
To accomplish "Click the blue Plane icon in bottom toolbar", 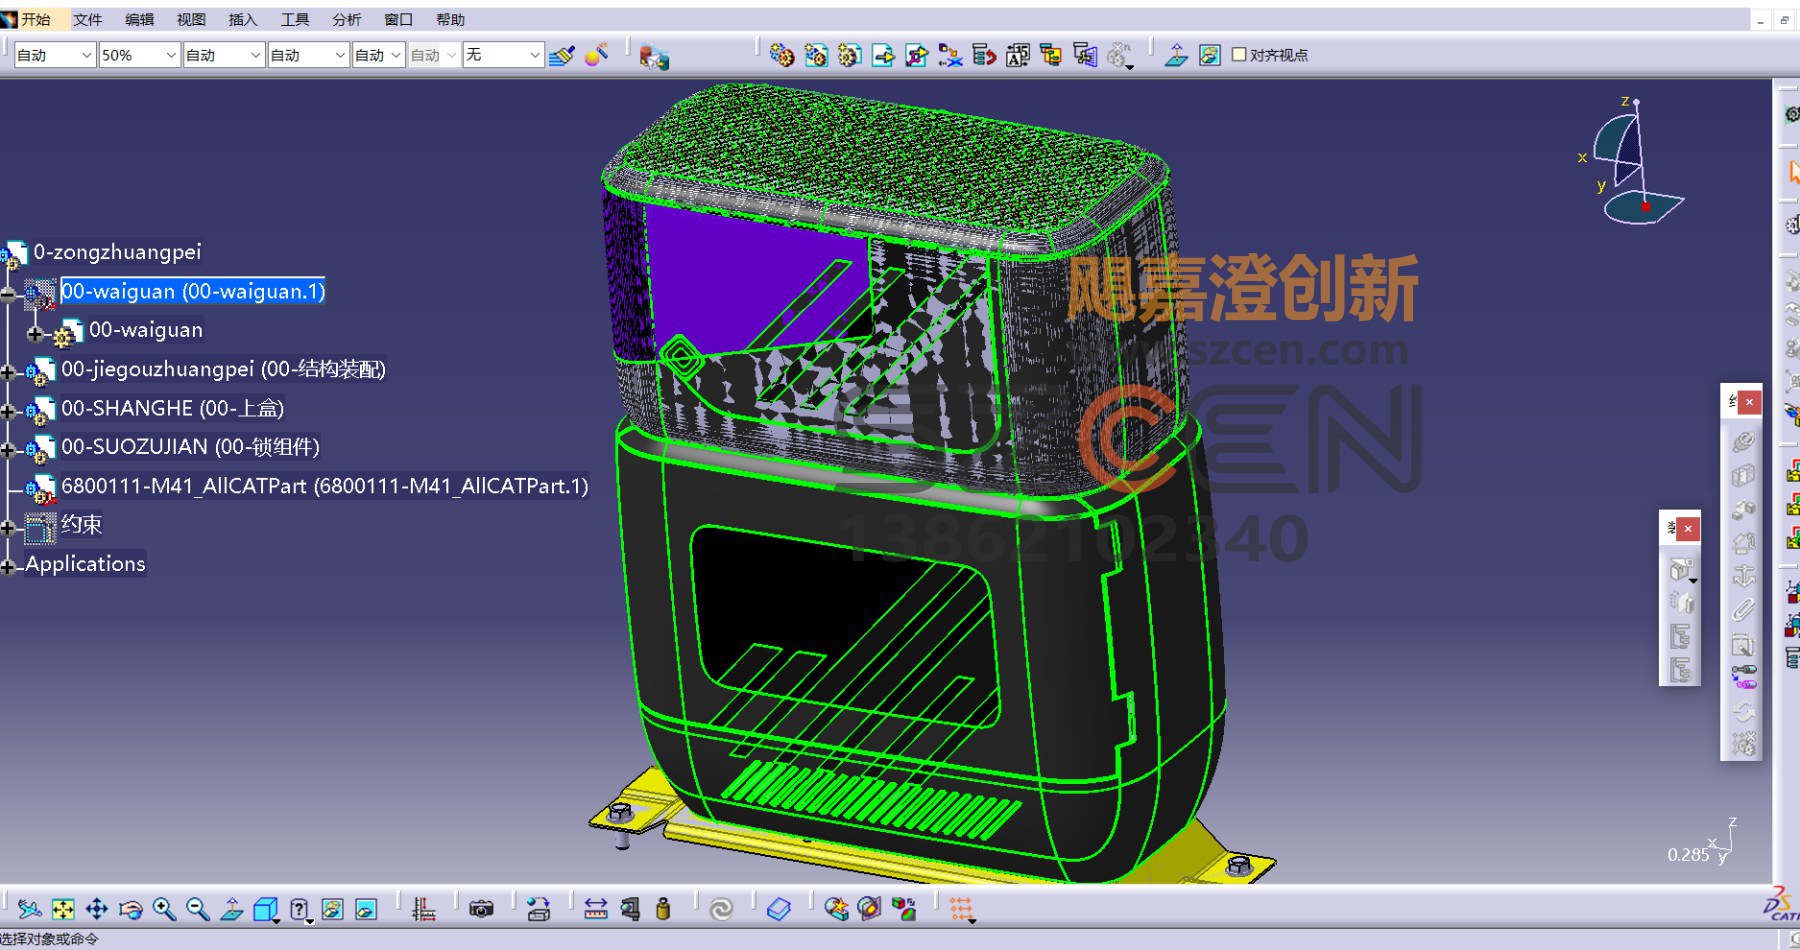I will 779,909.
